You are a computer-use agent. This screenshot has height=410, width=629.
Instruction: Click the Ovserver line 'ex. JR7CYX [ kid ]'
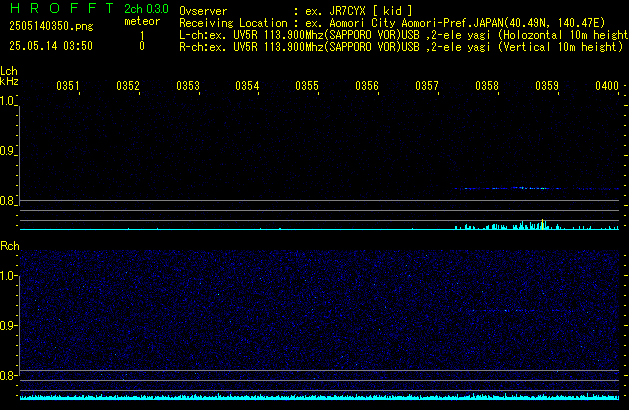point(359,11)
